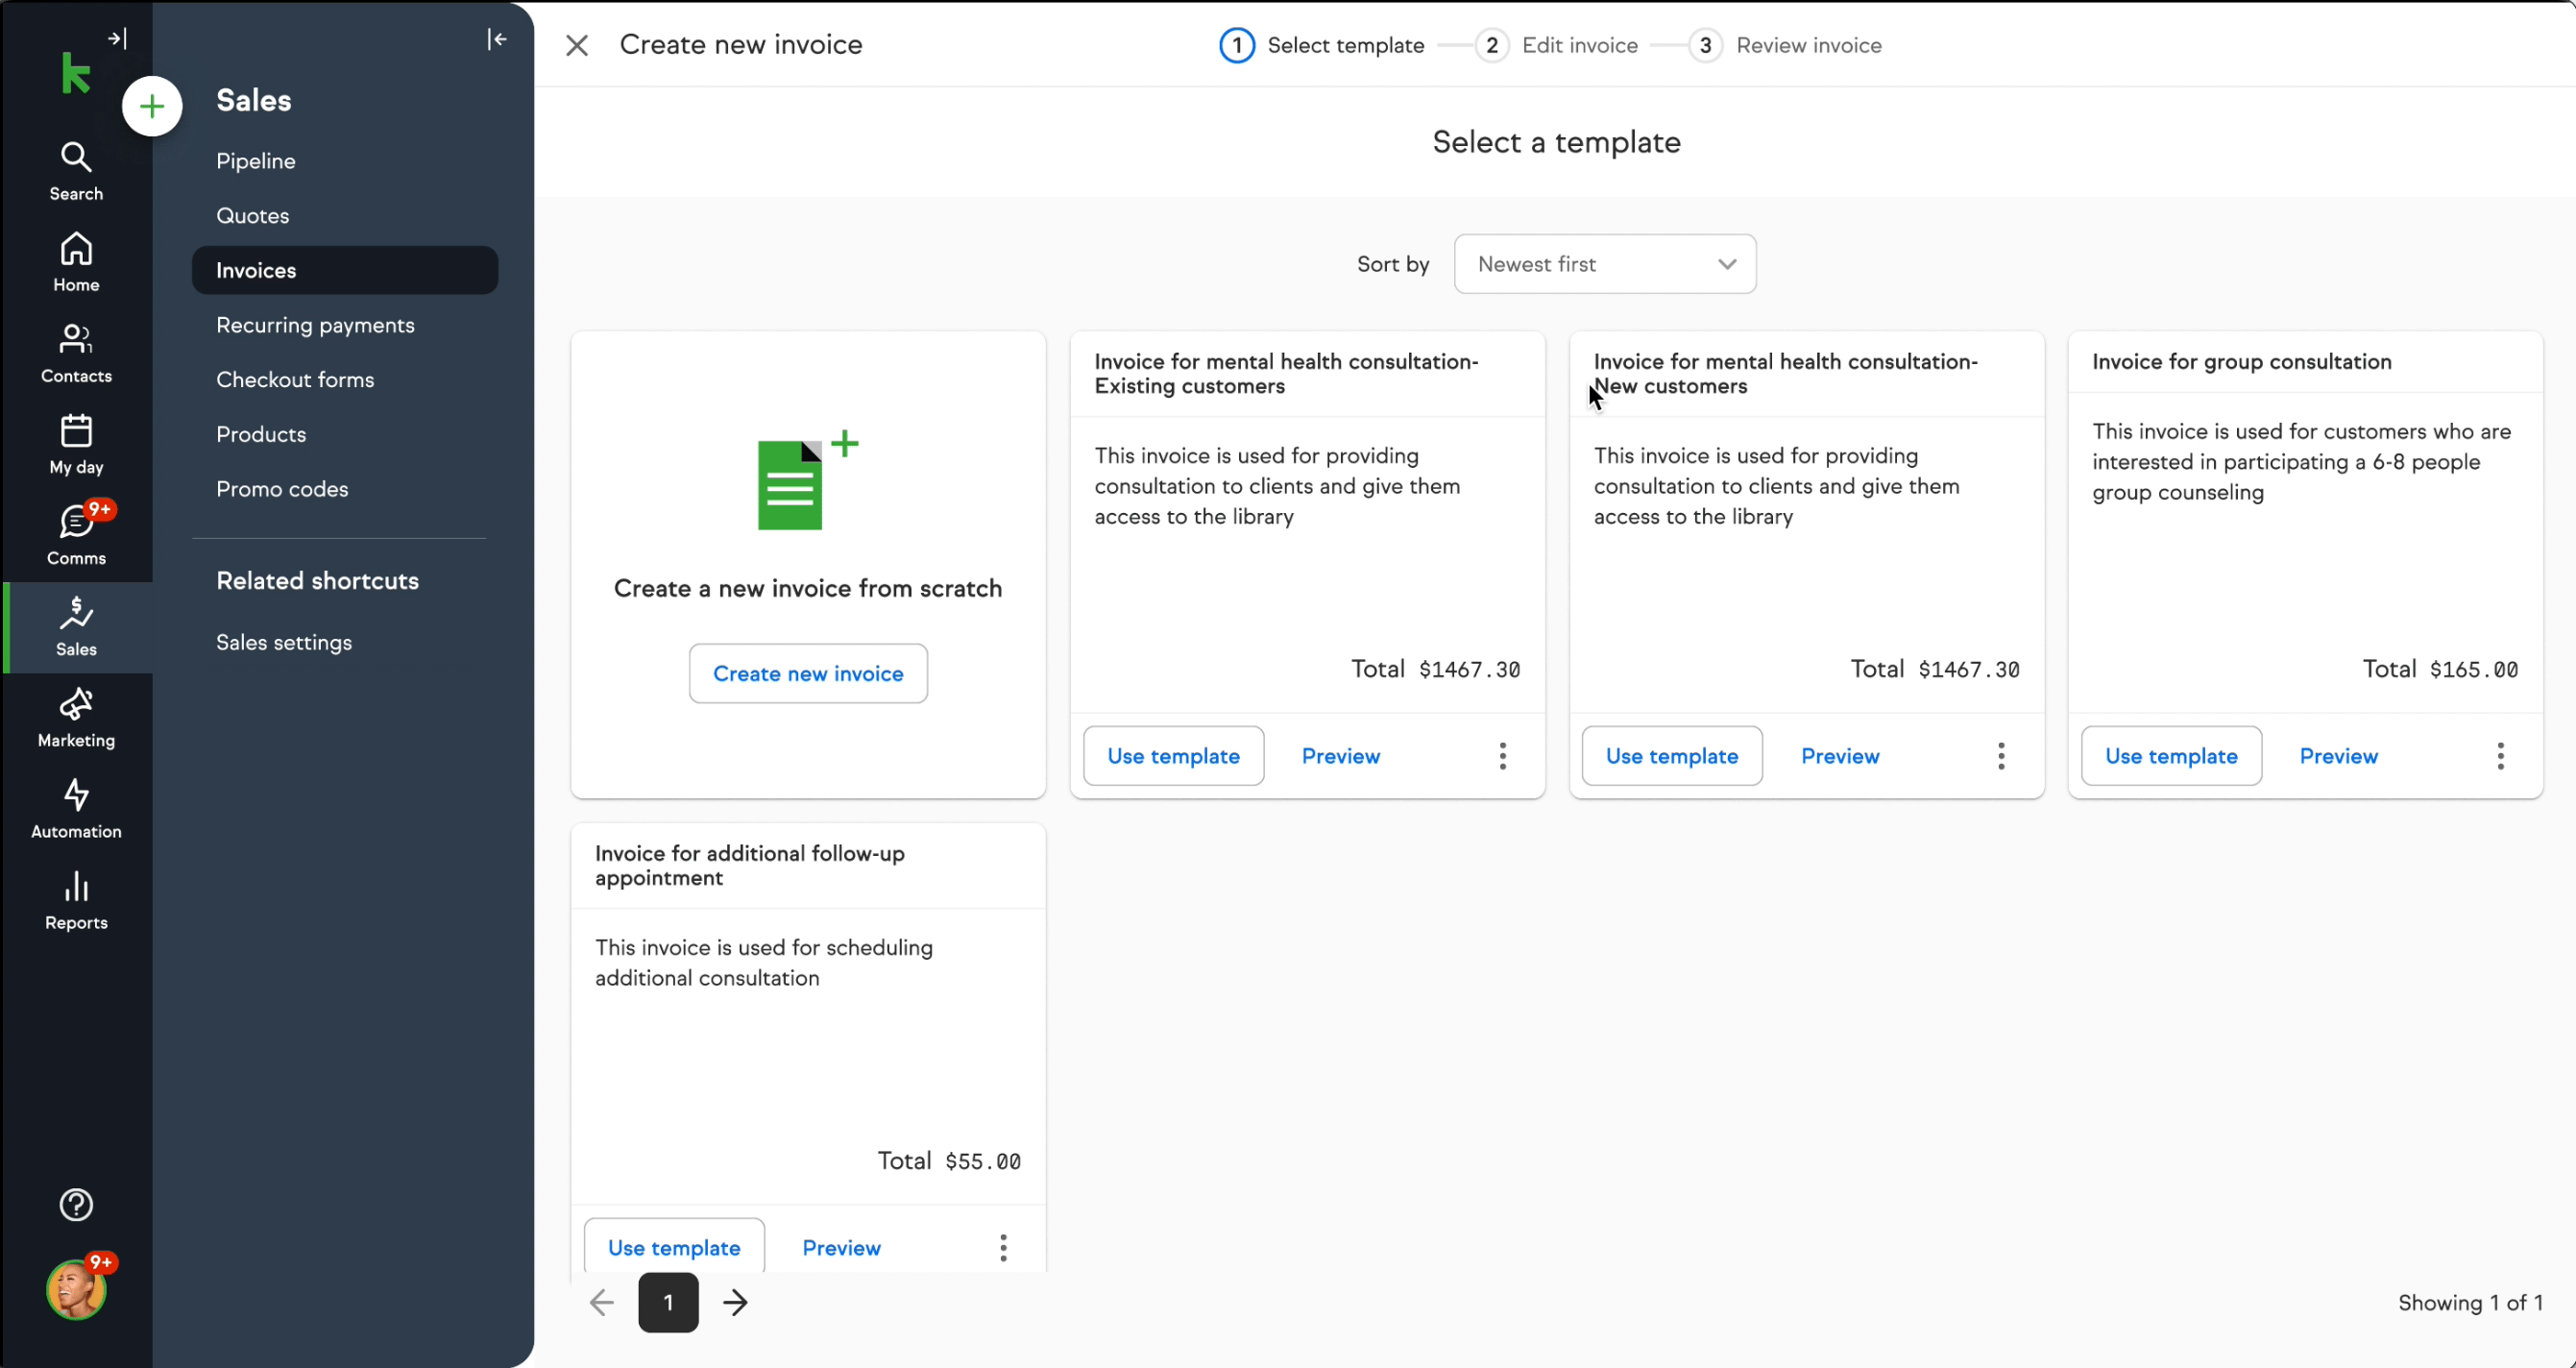Viewport: 2576px width, 1368px height.
Task: Open Promo codes in Sales menu
Action: (x=282, y=489)
